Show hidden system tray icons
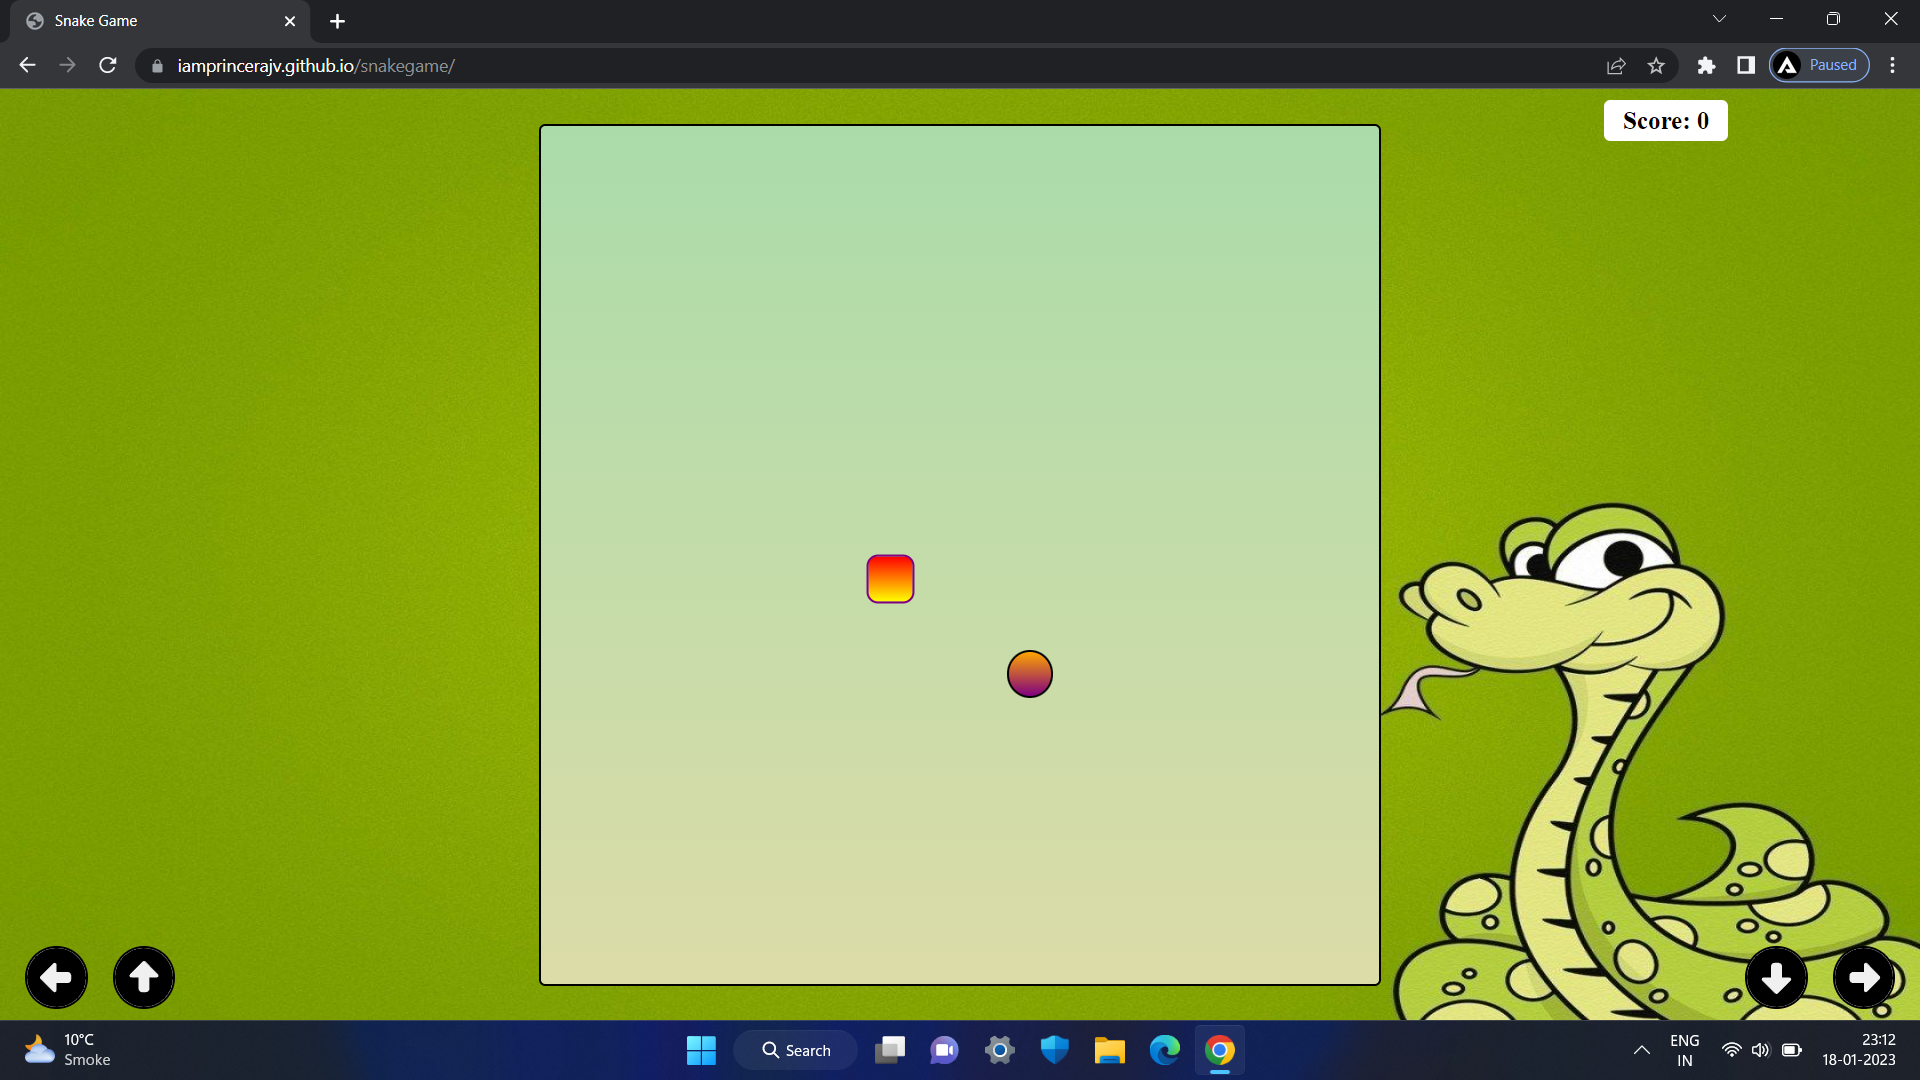Image resolution: width=1920 pixels, height=1080 pixels. click(1641, 1050)
